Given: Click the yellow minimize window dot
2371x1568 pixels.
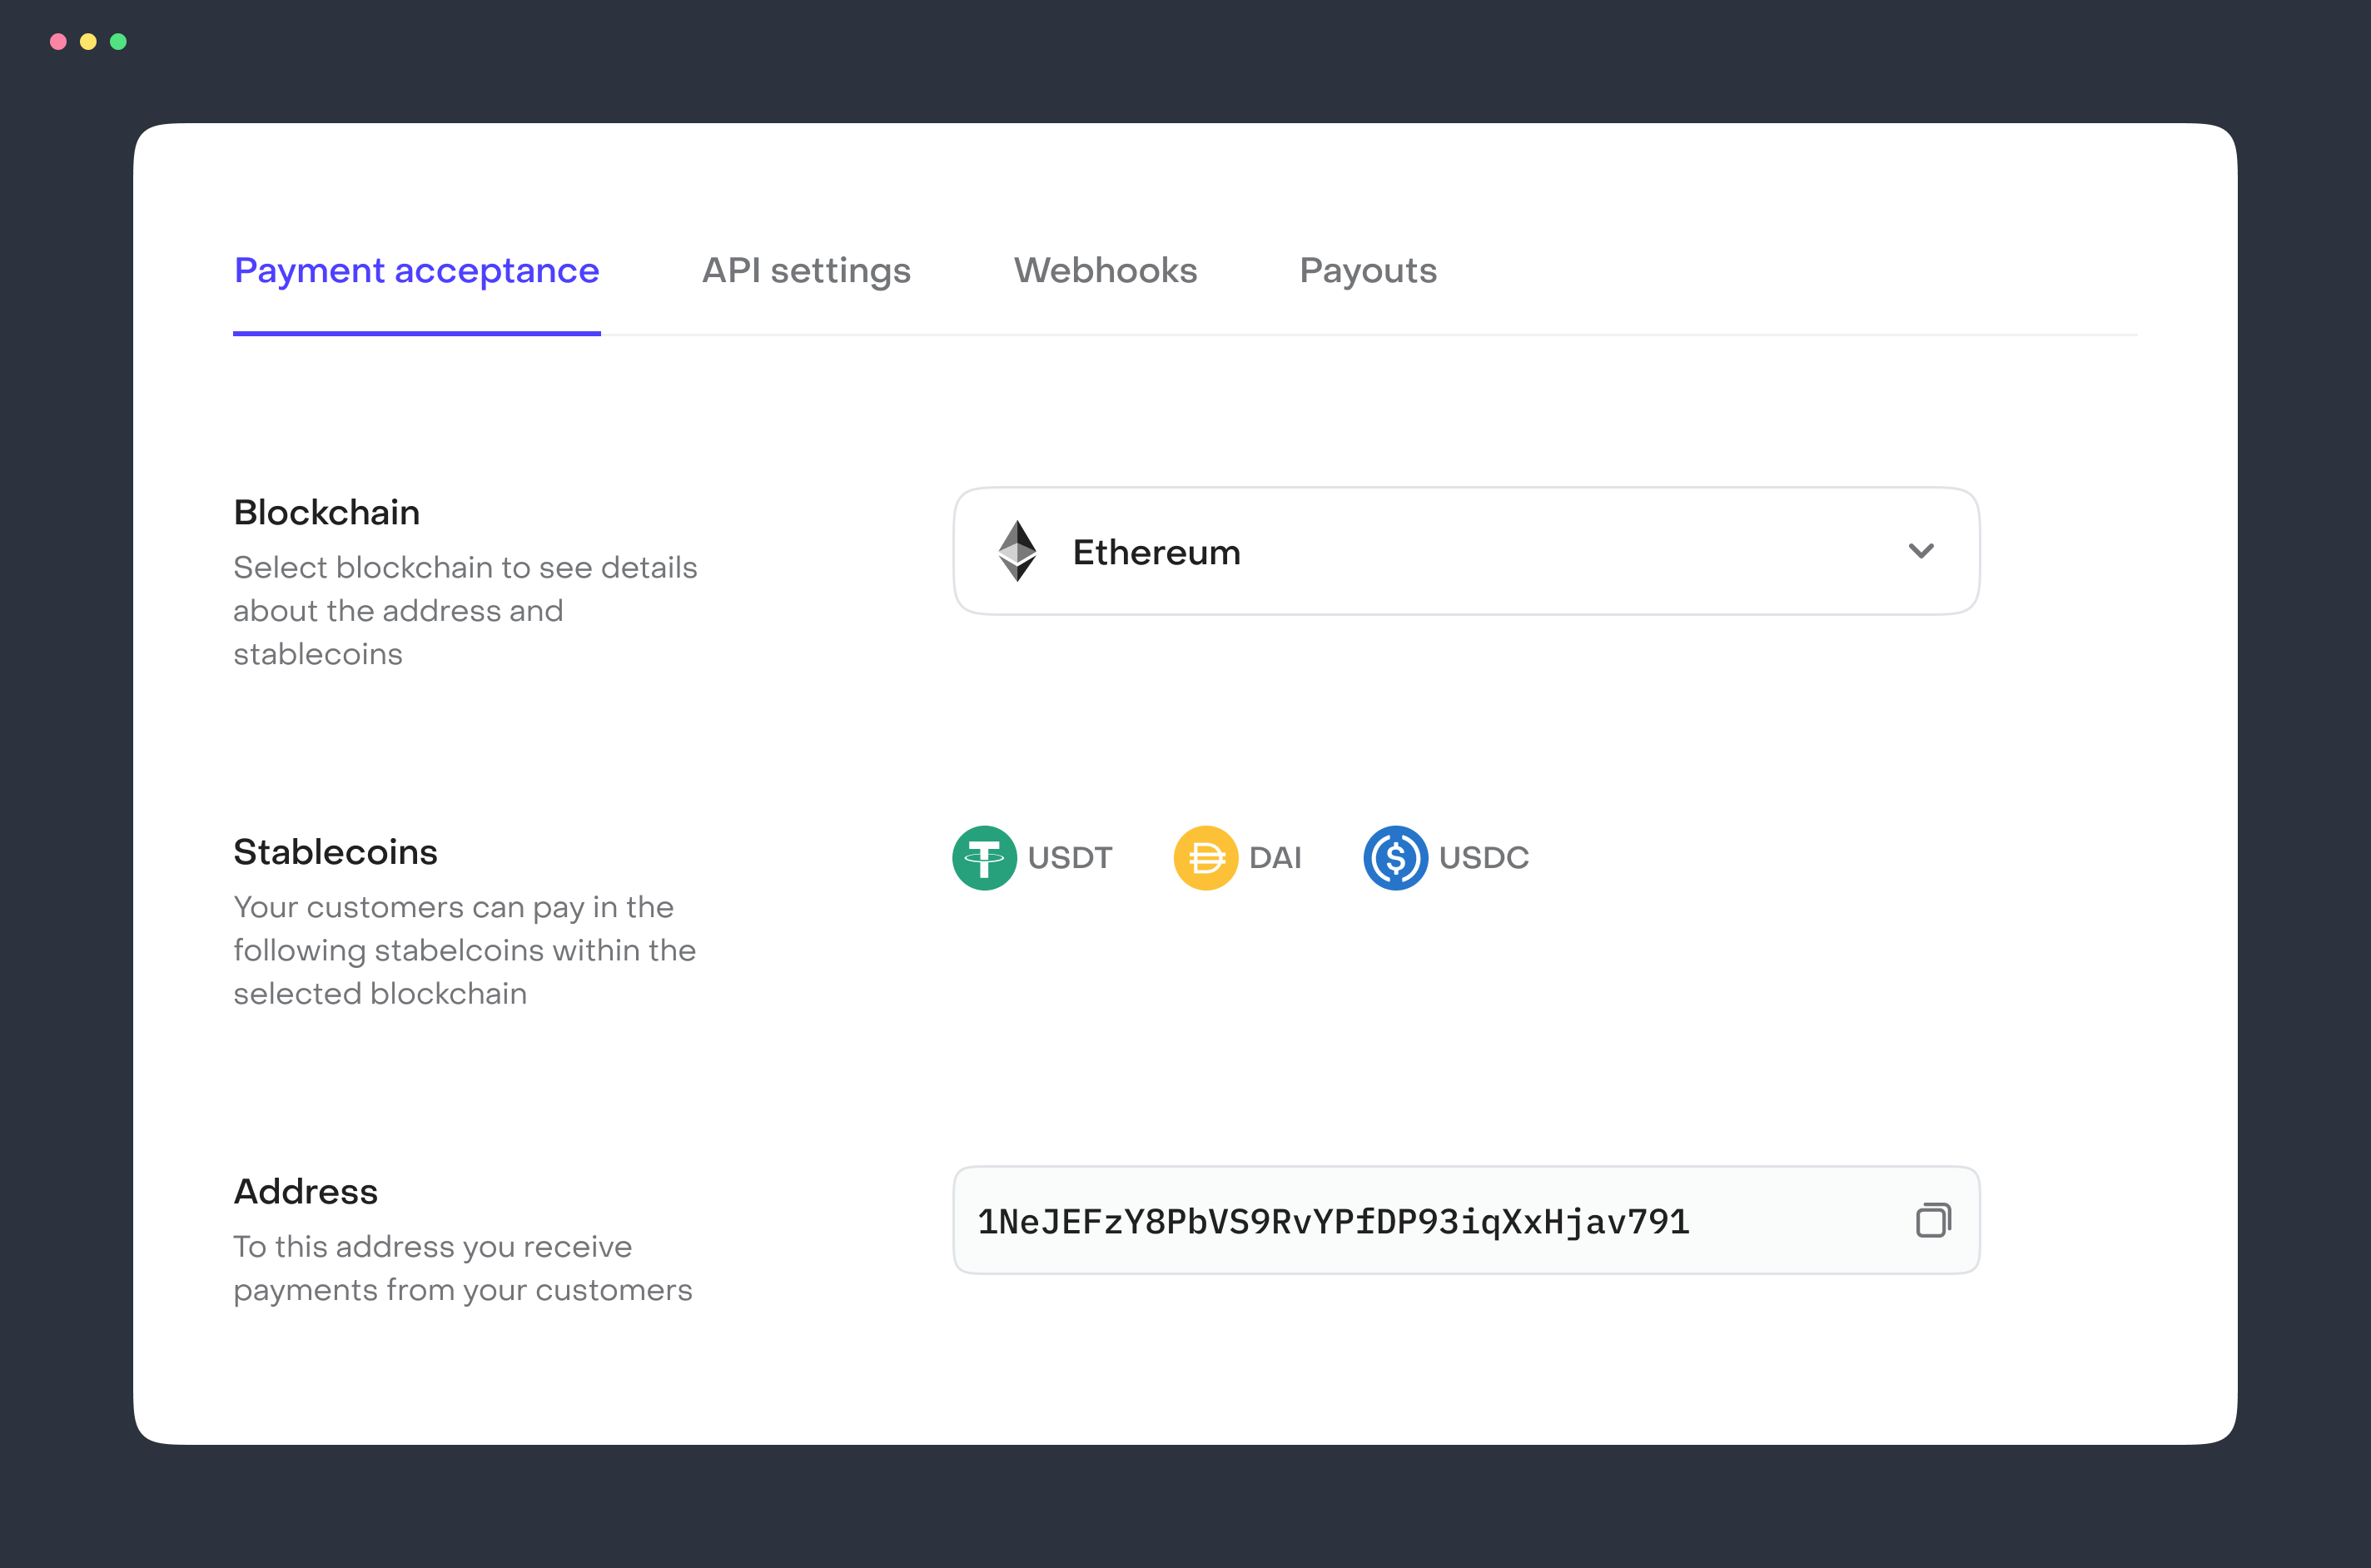Looking at the screenshot, I should point(88,41).
